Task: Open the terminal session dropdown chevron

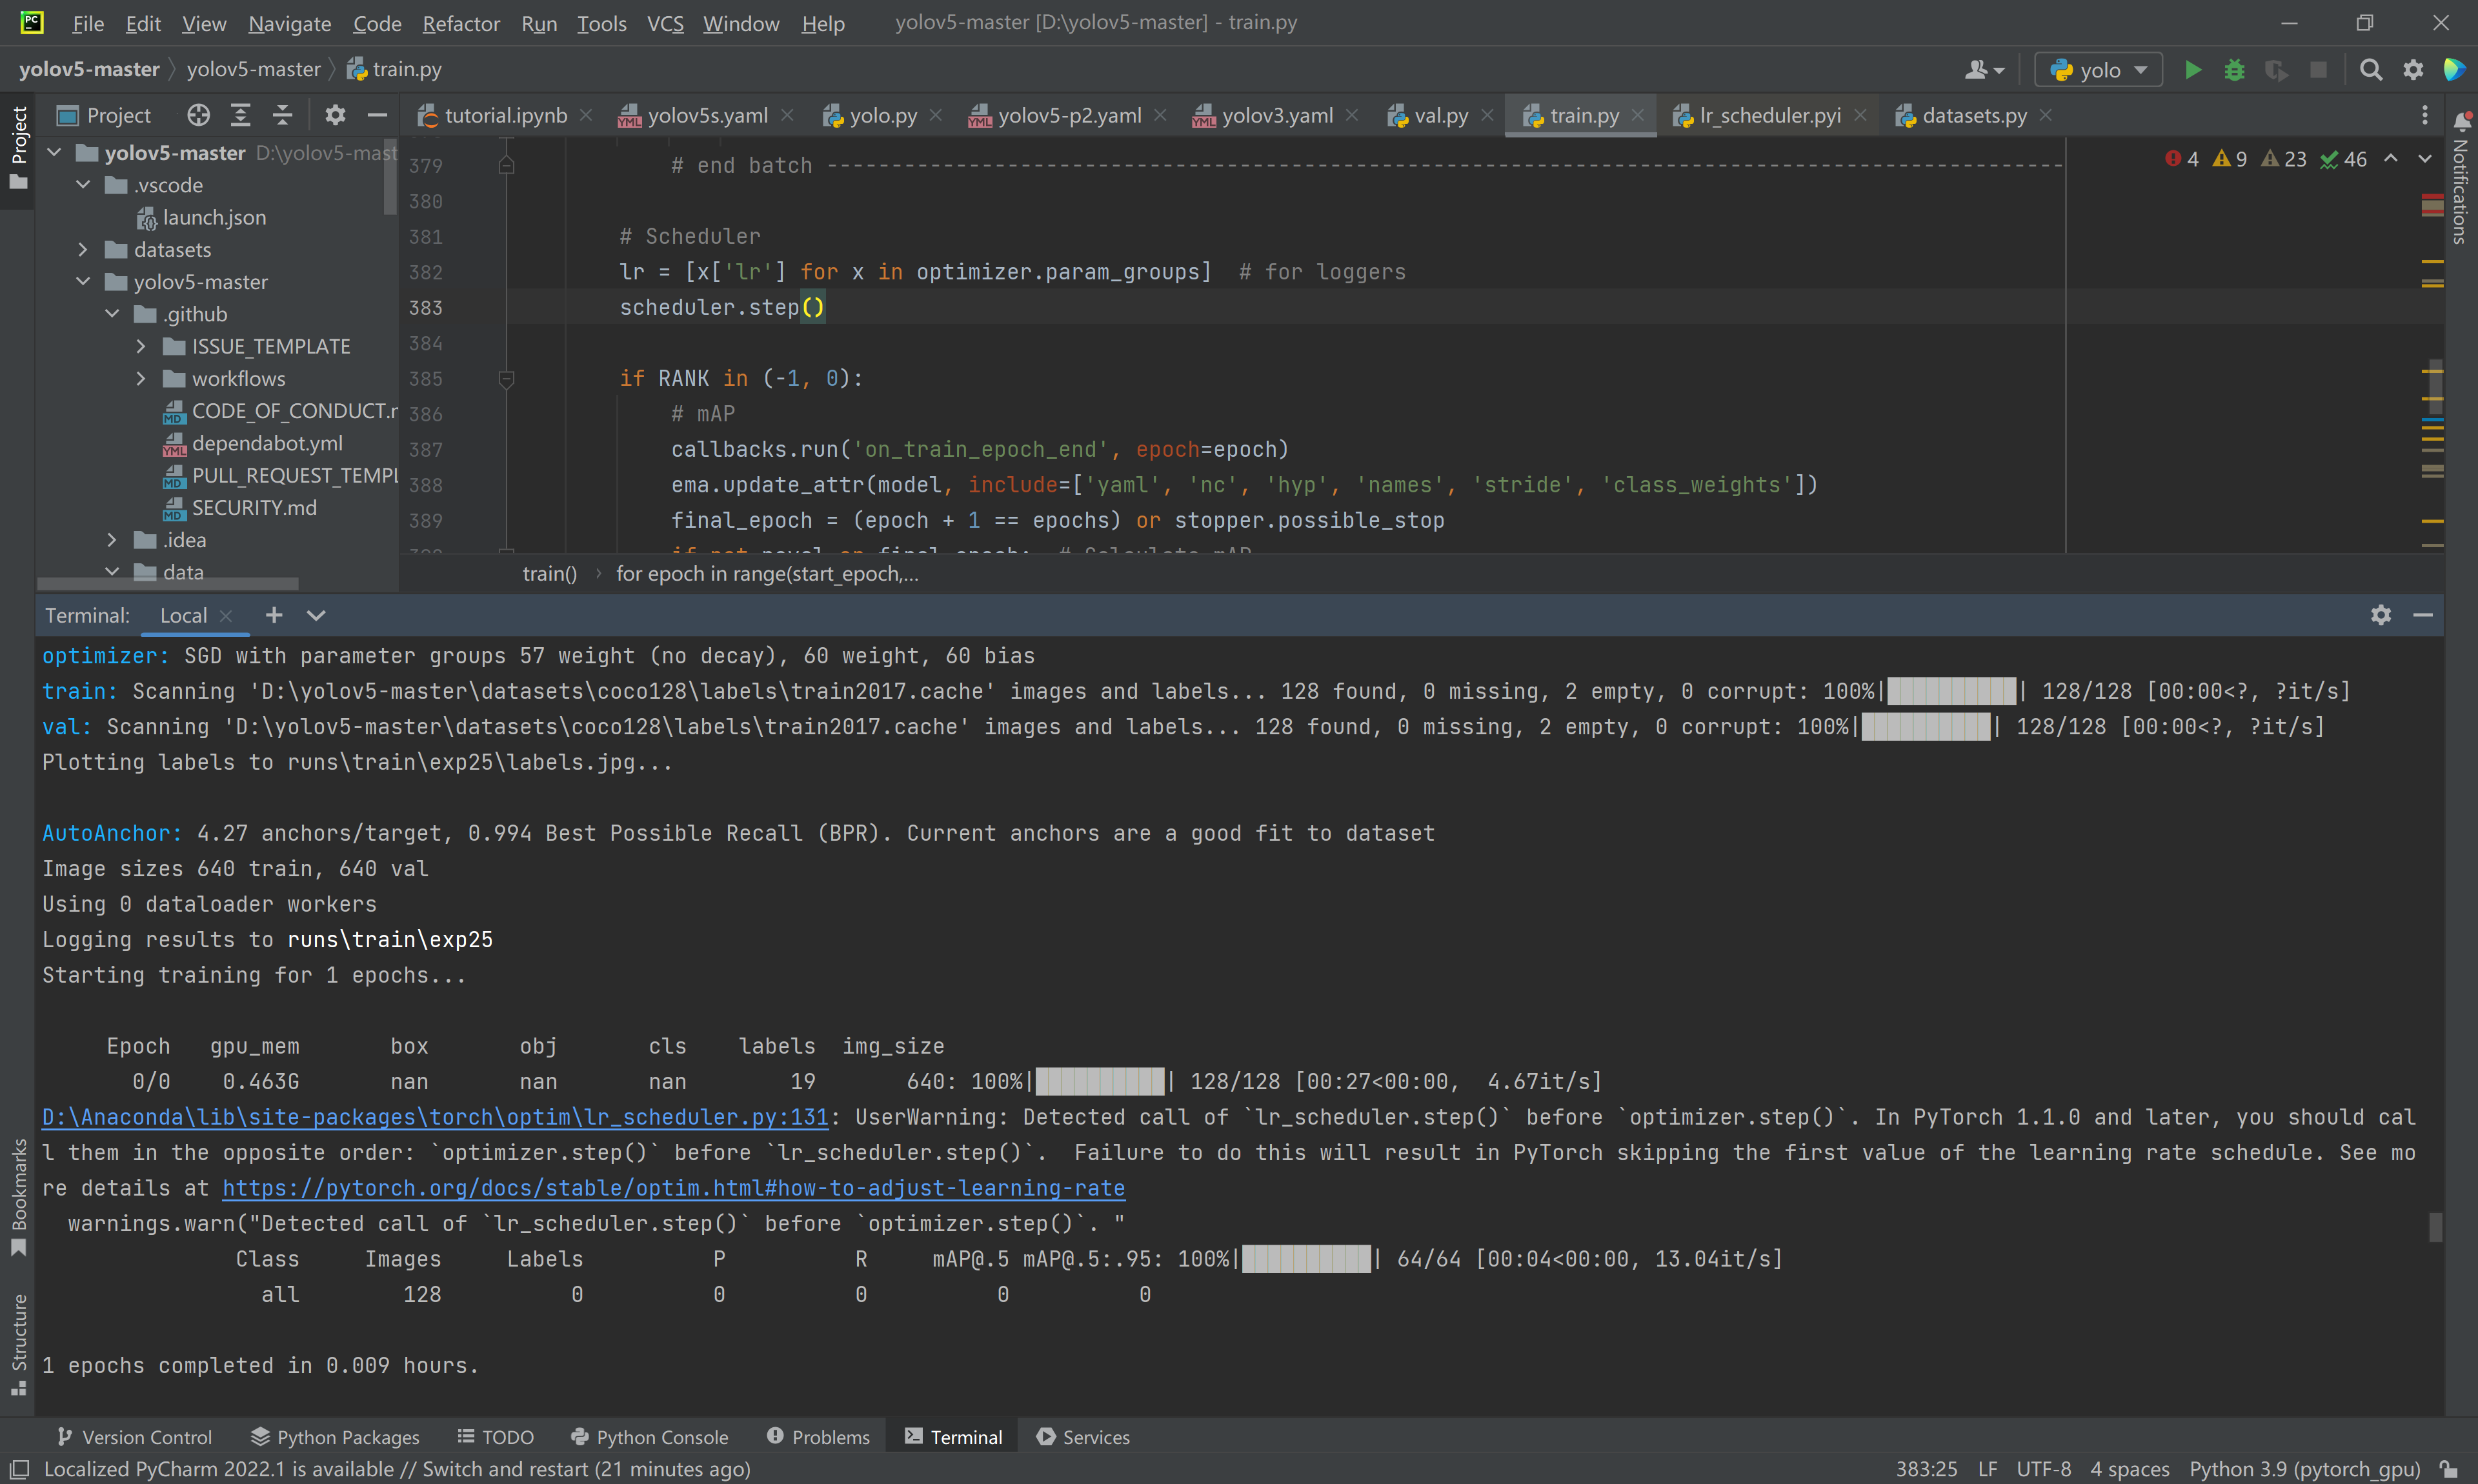Action: click(316, 615)
